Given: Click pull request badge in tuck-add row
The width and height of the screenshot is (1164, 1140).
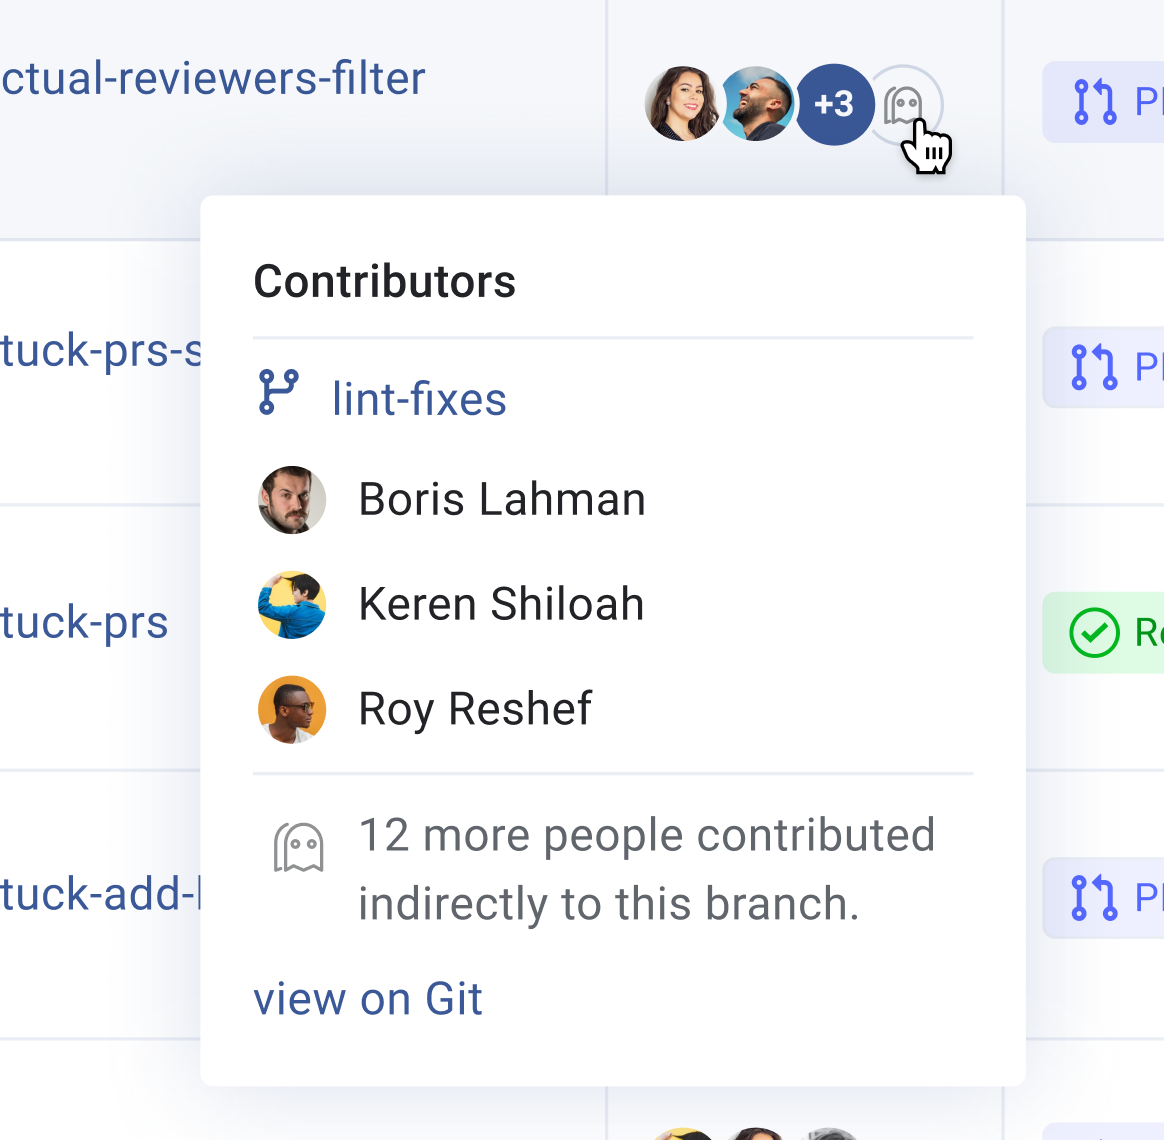Looking at the screenshot, I should click(1103, 898).
